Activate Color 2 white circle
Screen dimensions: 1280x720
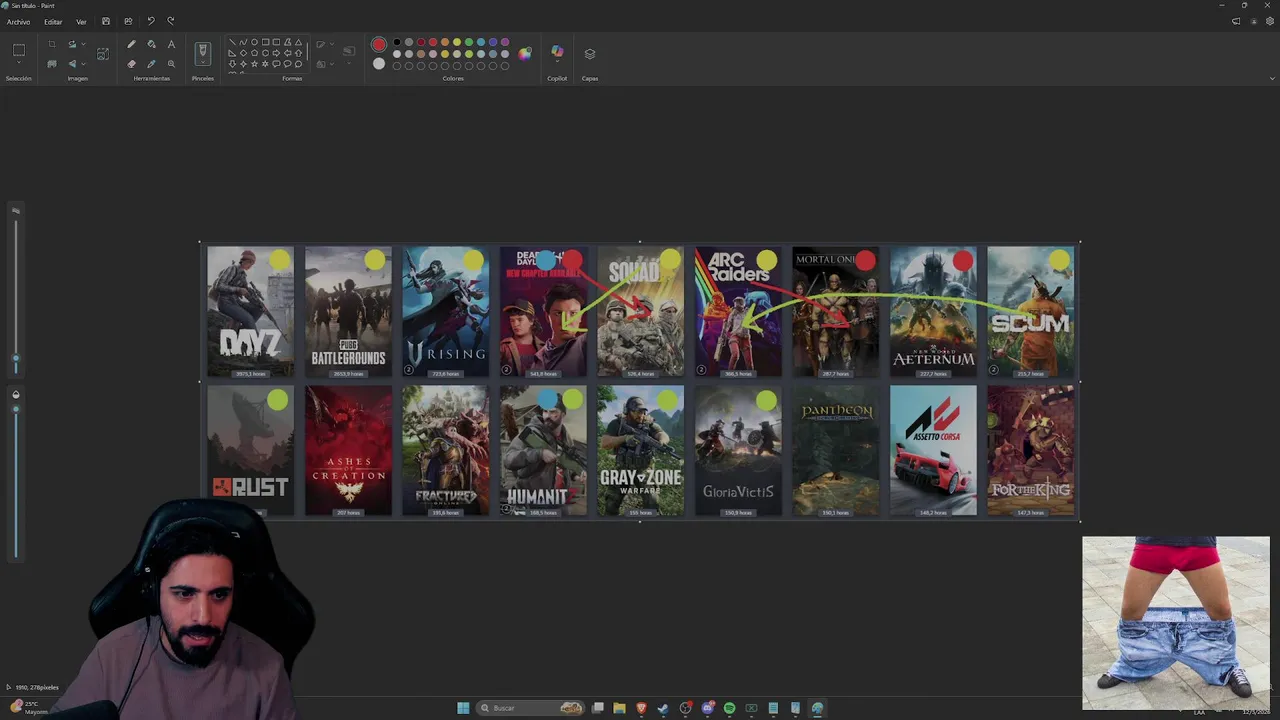379,64
